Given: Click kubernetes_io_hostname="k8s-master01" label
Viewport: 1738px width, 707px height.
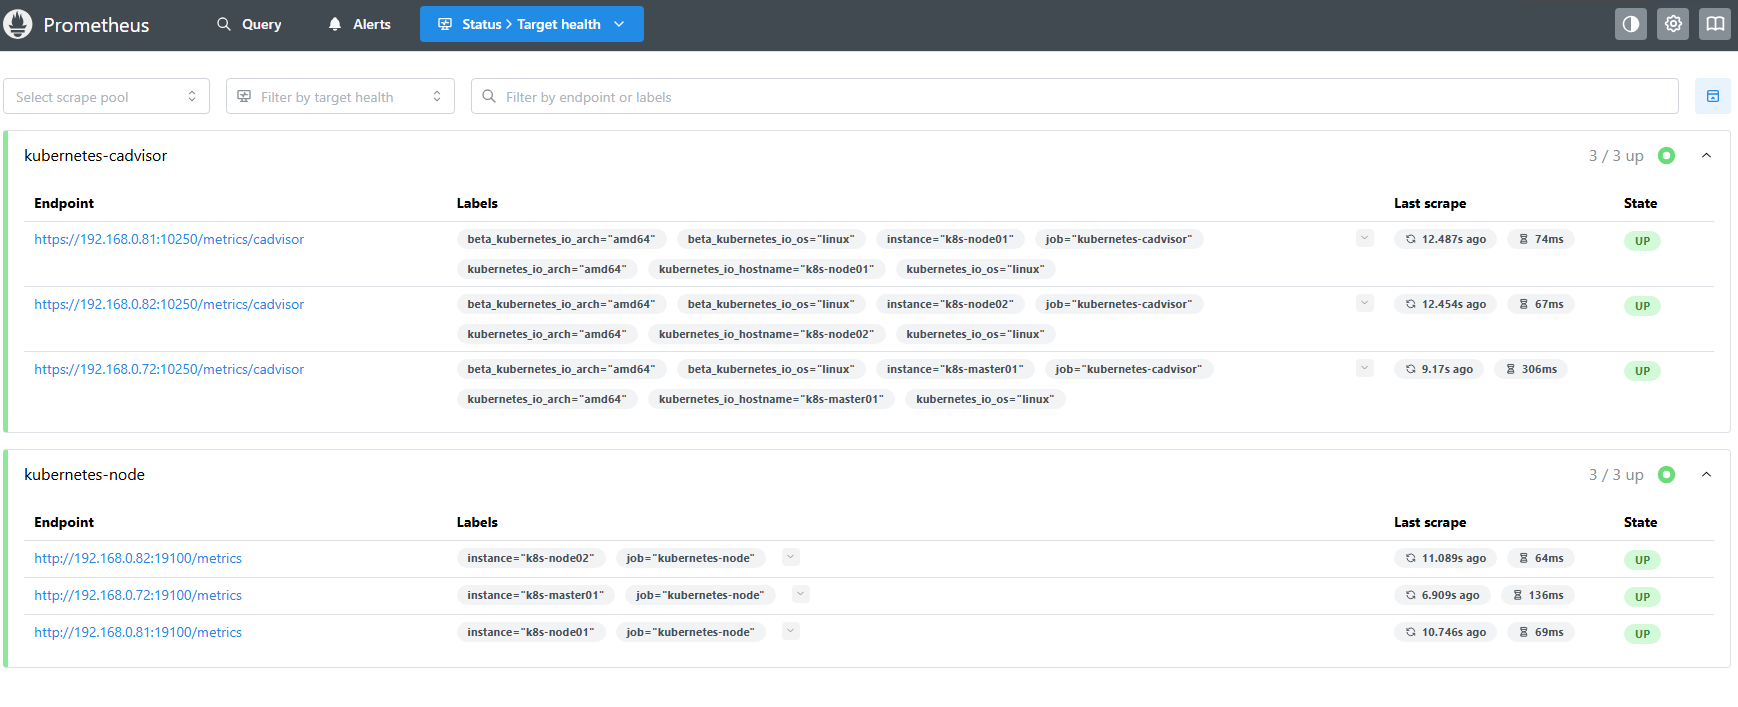Looking at the screenshot, I should tap(771, 399).
